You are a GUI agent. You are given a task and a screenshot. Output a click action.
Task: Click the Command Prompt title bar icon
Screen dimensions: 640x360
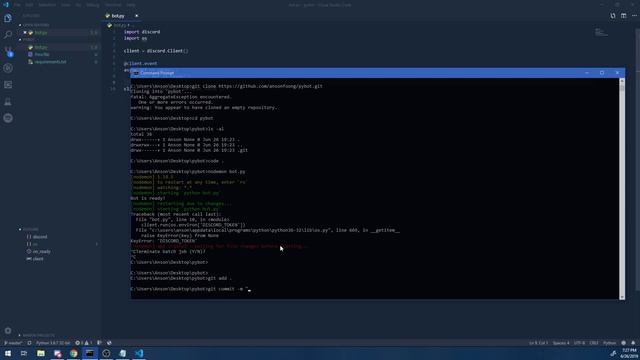pyautogui.click(x=136, y=73)
